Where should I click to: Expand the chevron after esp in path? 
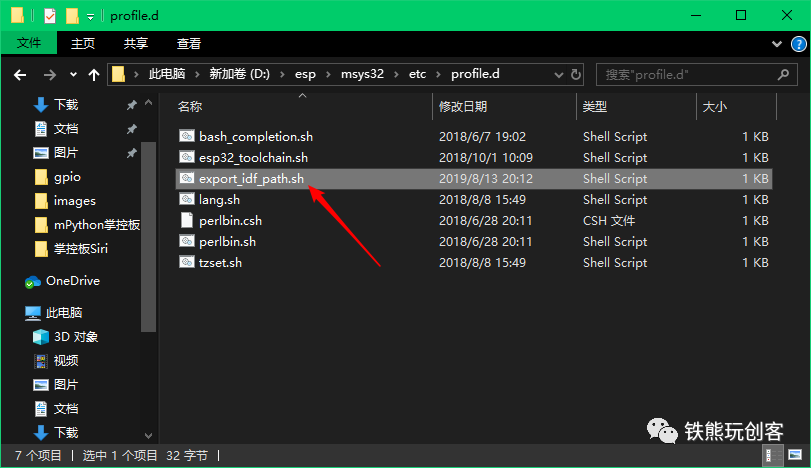click(328, 74)
